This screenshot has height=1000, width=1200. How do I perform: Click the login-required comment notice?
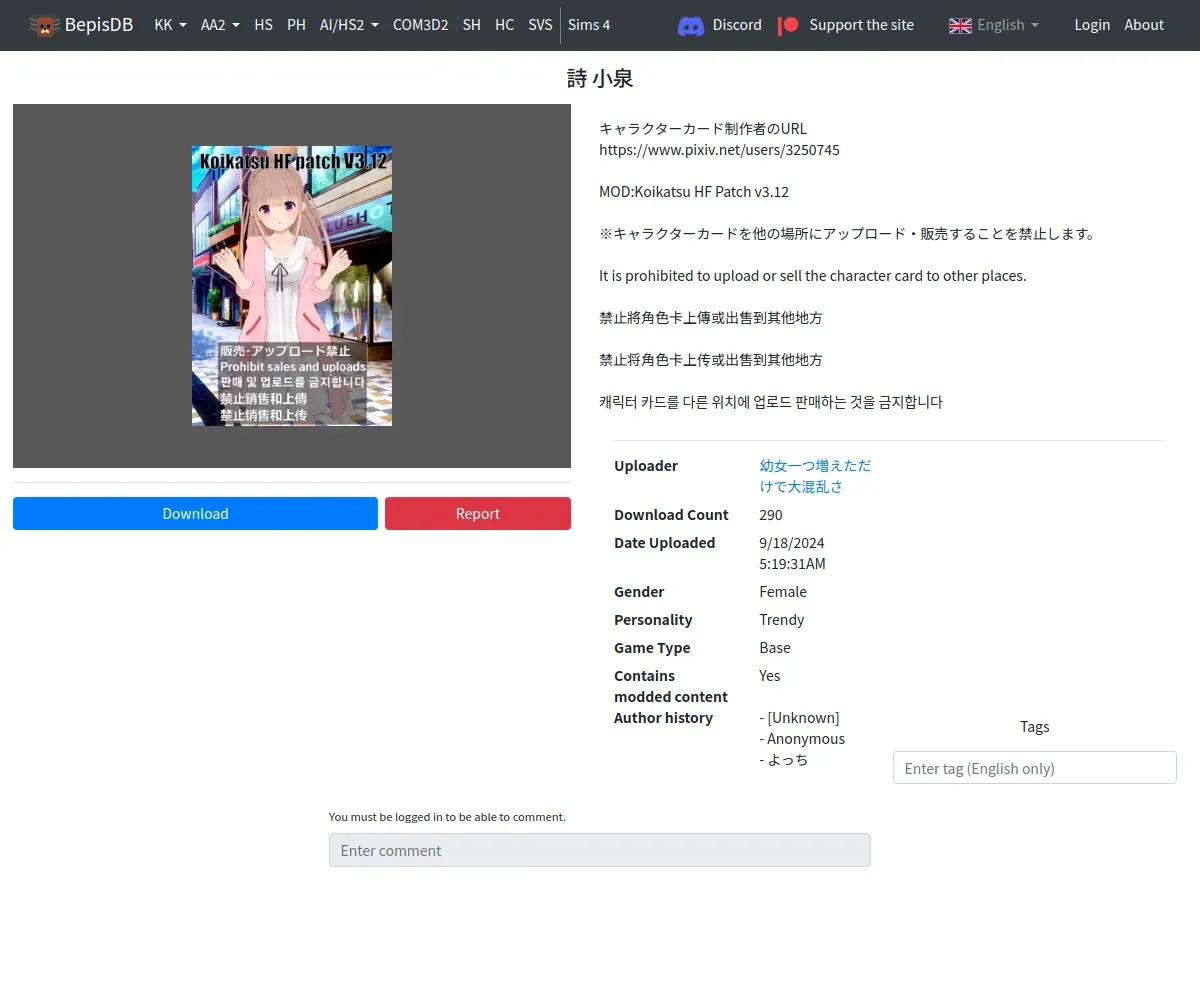pyautogui.click(x=447, y=817)
